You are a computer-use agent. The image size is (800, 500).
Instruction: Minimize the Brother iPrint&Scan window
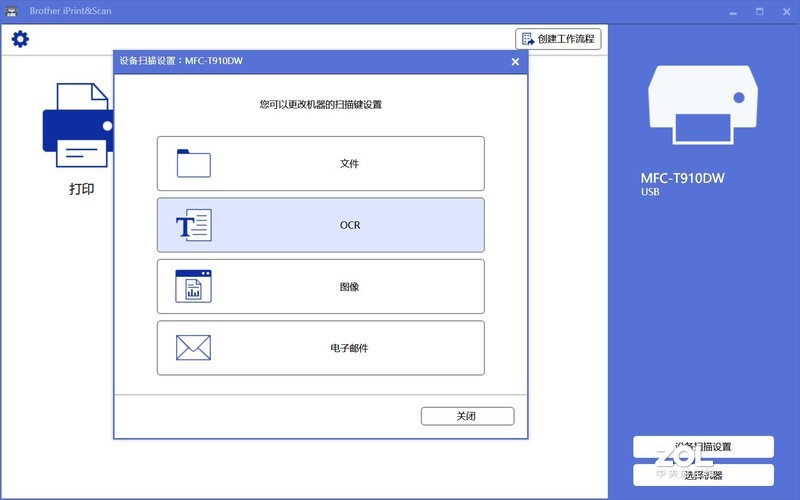pyautogui.click(x=733, y=11)
